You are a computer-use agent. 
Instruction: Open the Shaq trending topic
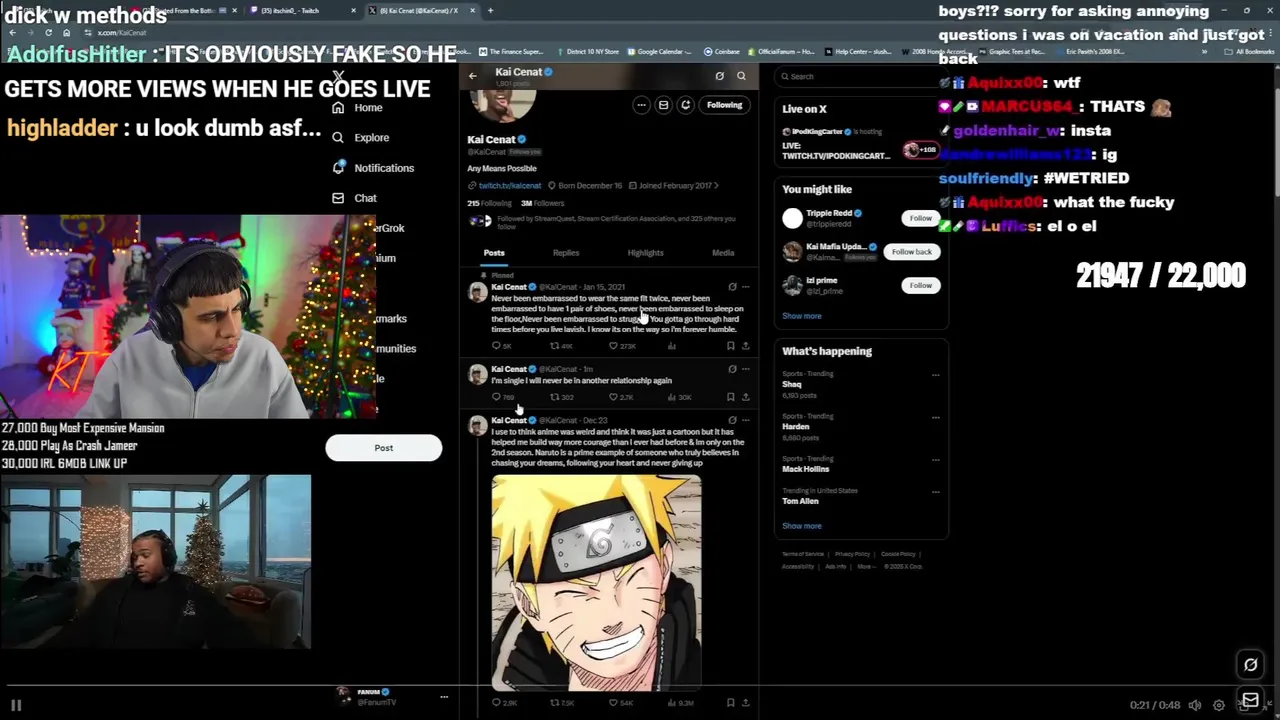(791, 384)
